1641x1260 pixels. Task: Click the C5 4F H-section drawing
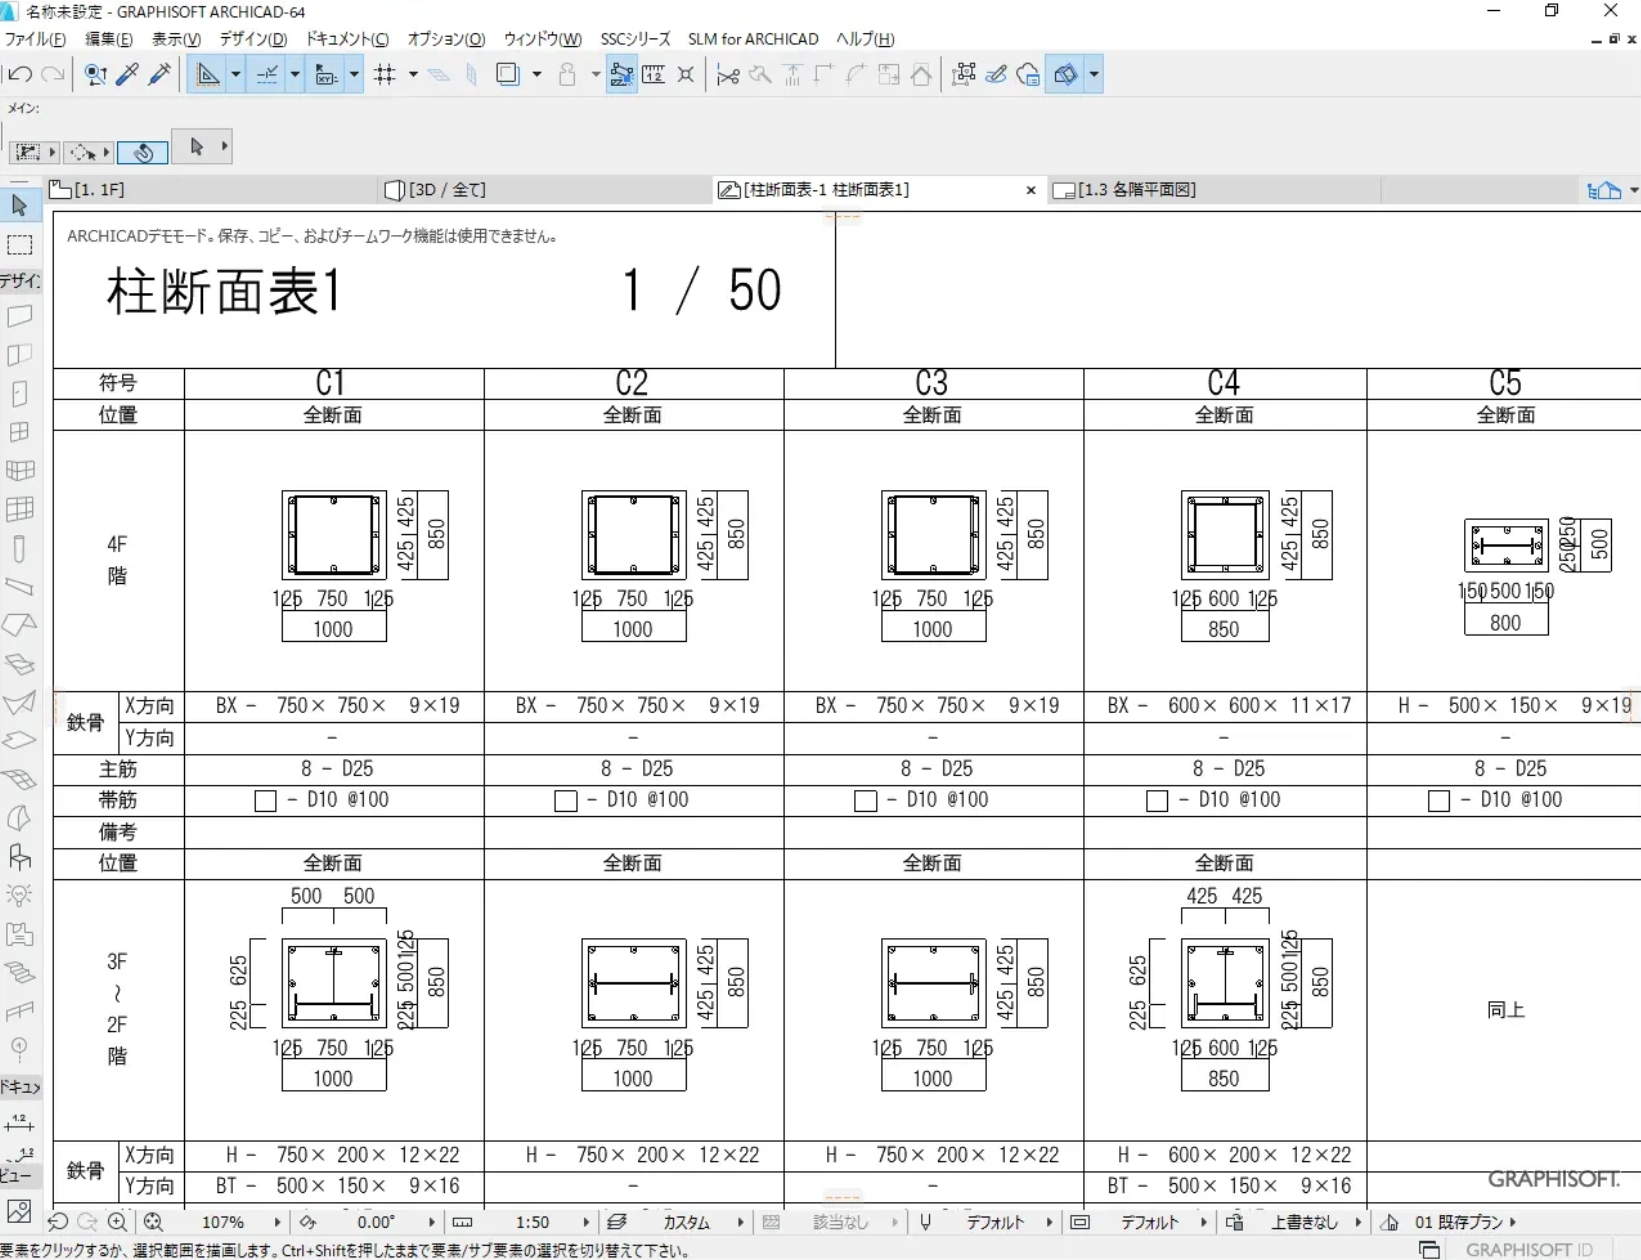coord(1506,546)
